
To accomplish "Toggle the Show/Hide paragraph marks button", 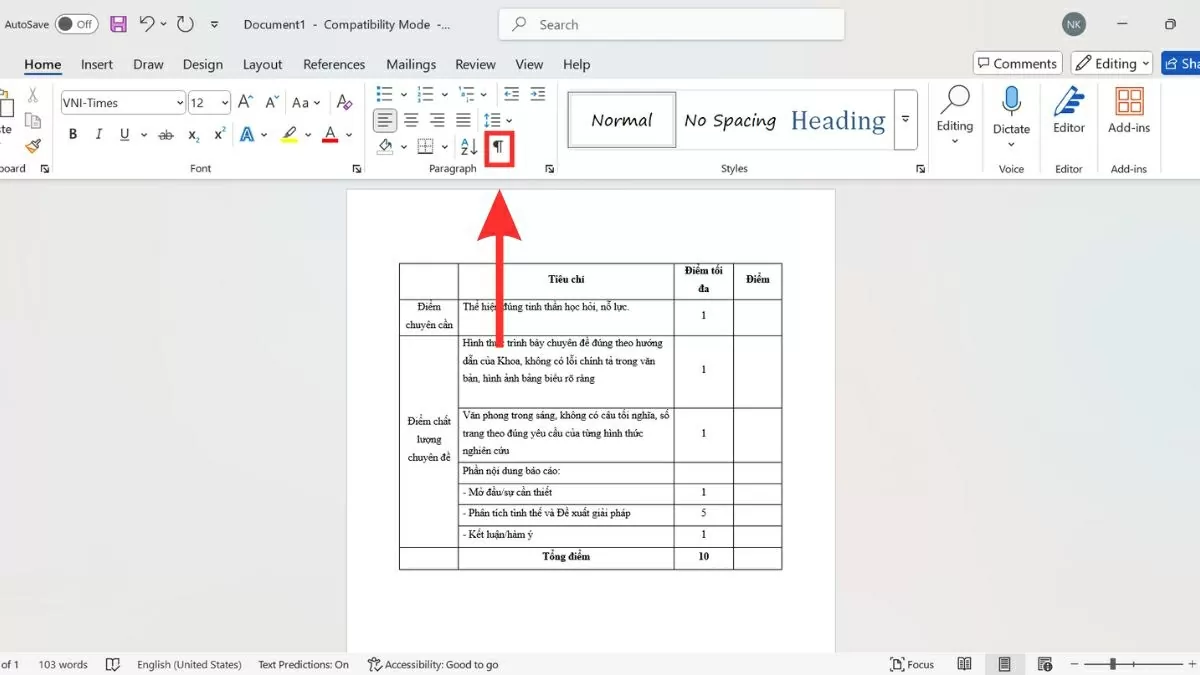I will [x=498, y=146].
